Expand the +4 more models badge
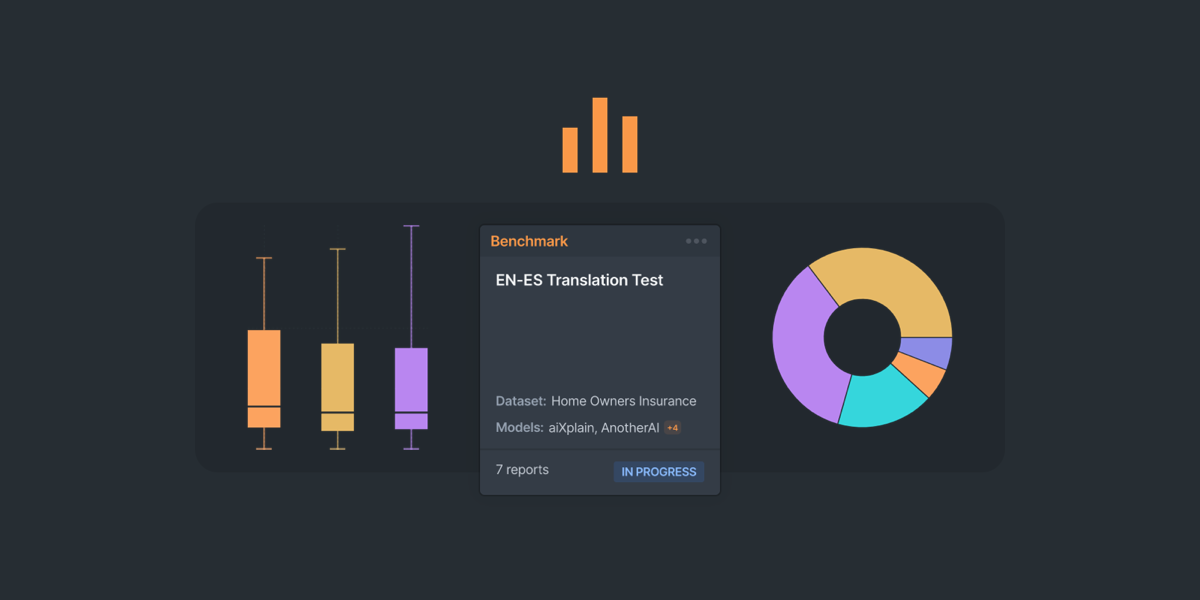Screen dimensions: 1200x600 tap(673, 428)
